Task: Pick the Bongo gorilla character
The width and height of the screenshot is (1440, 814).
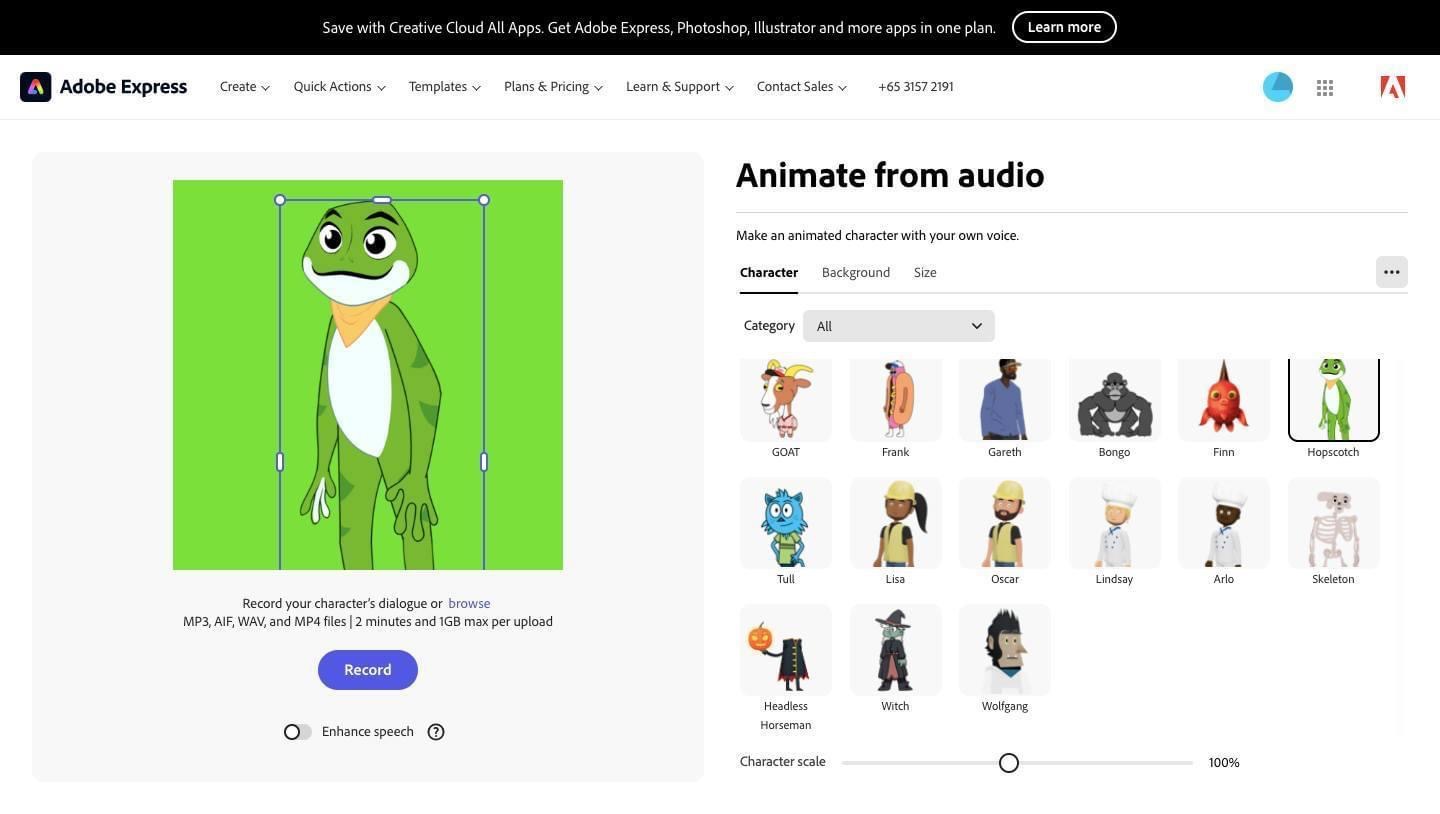Action: click(1115, 400)
